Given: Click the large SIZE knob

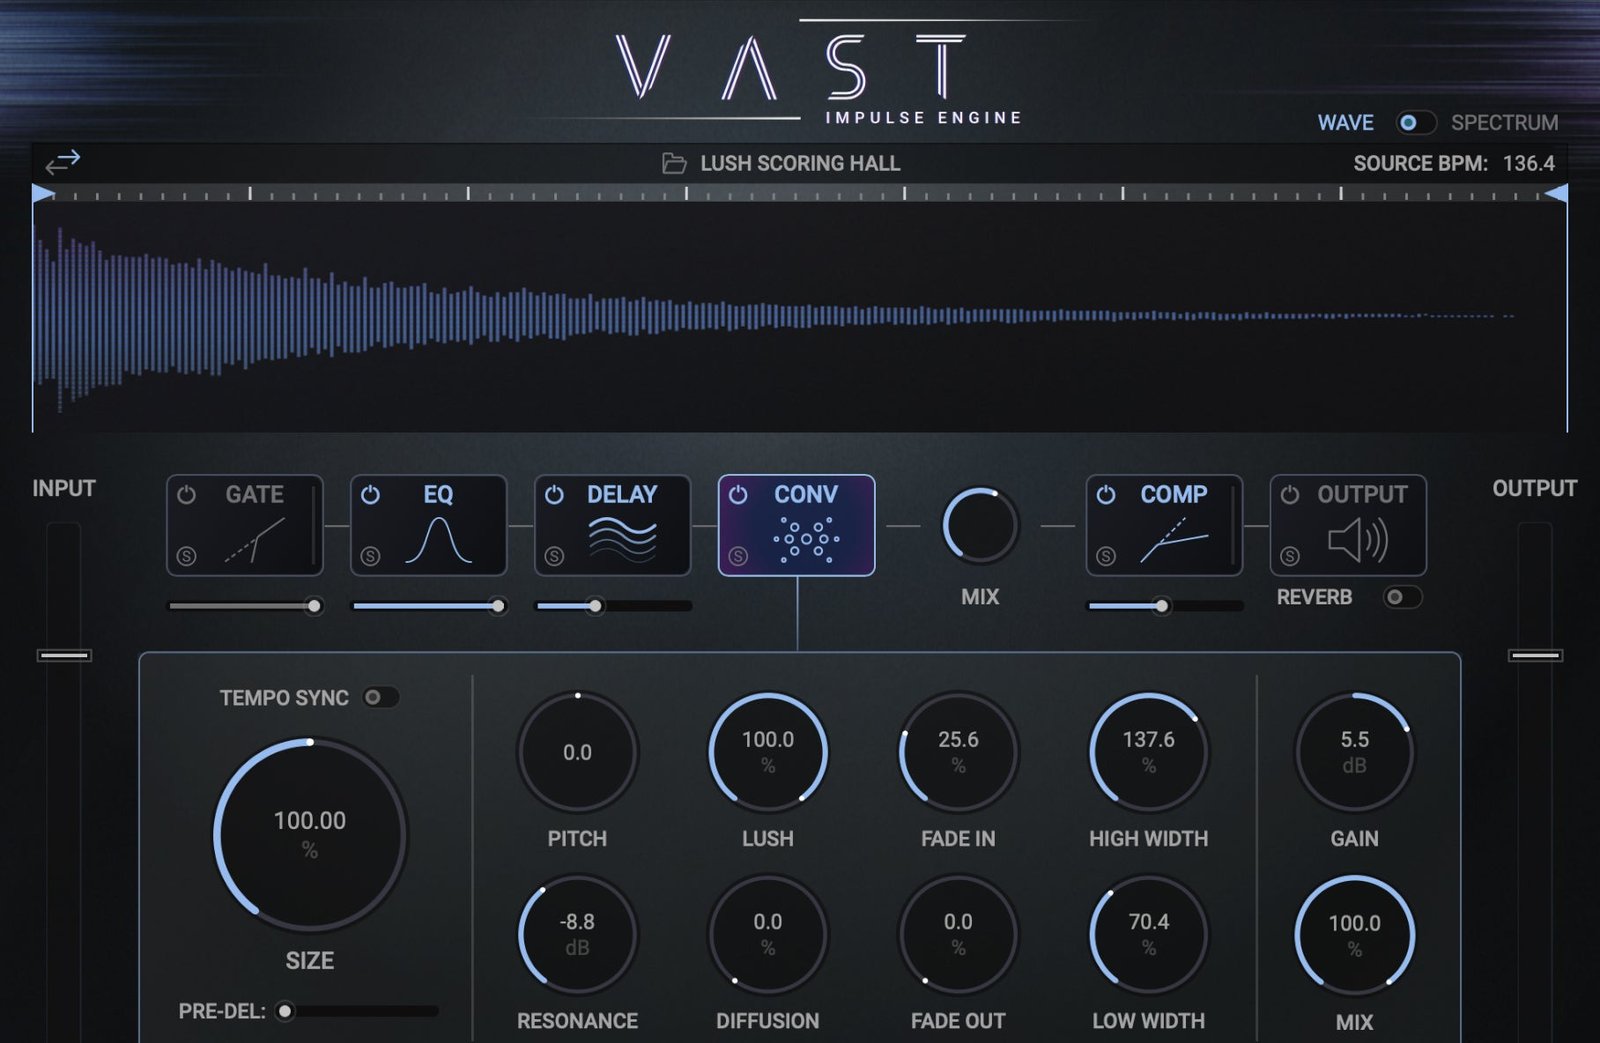Looking at the screenshot, I should [x=310, y=835].
